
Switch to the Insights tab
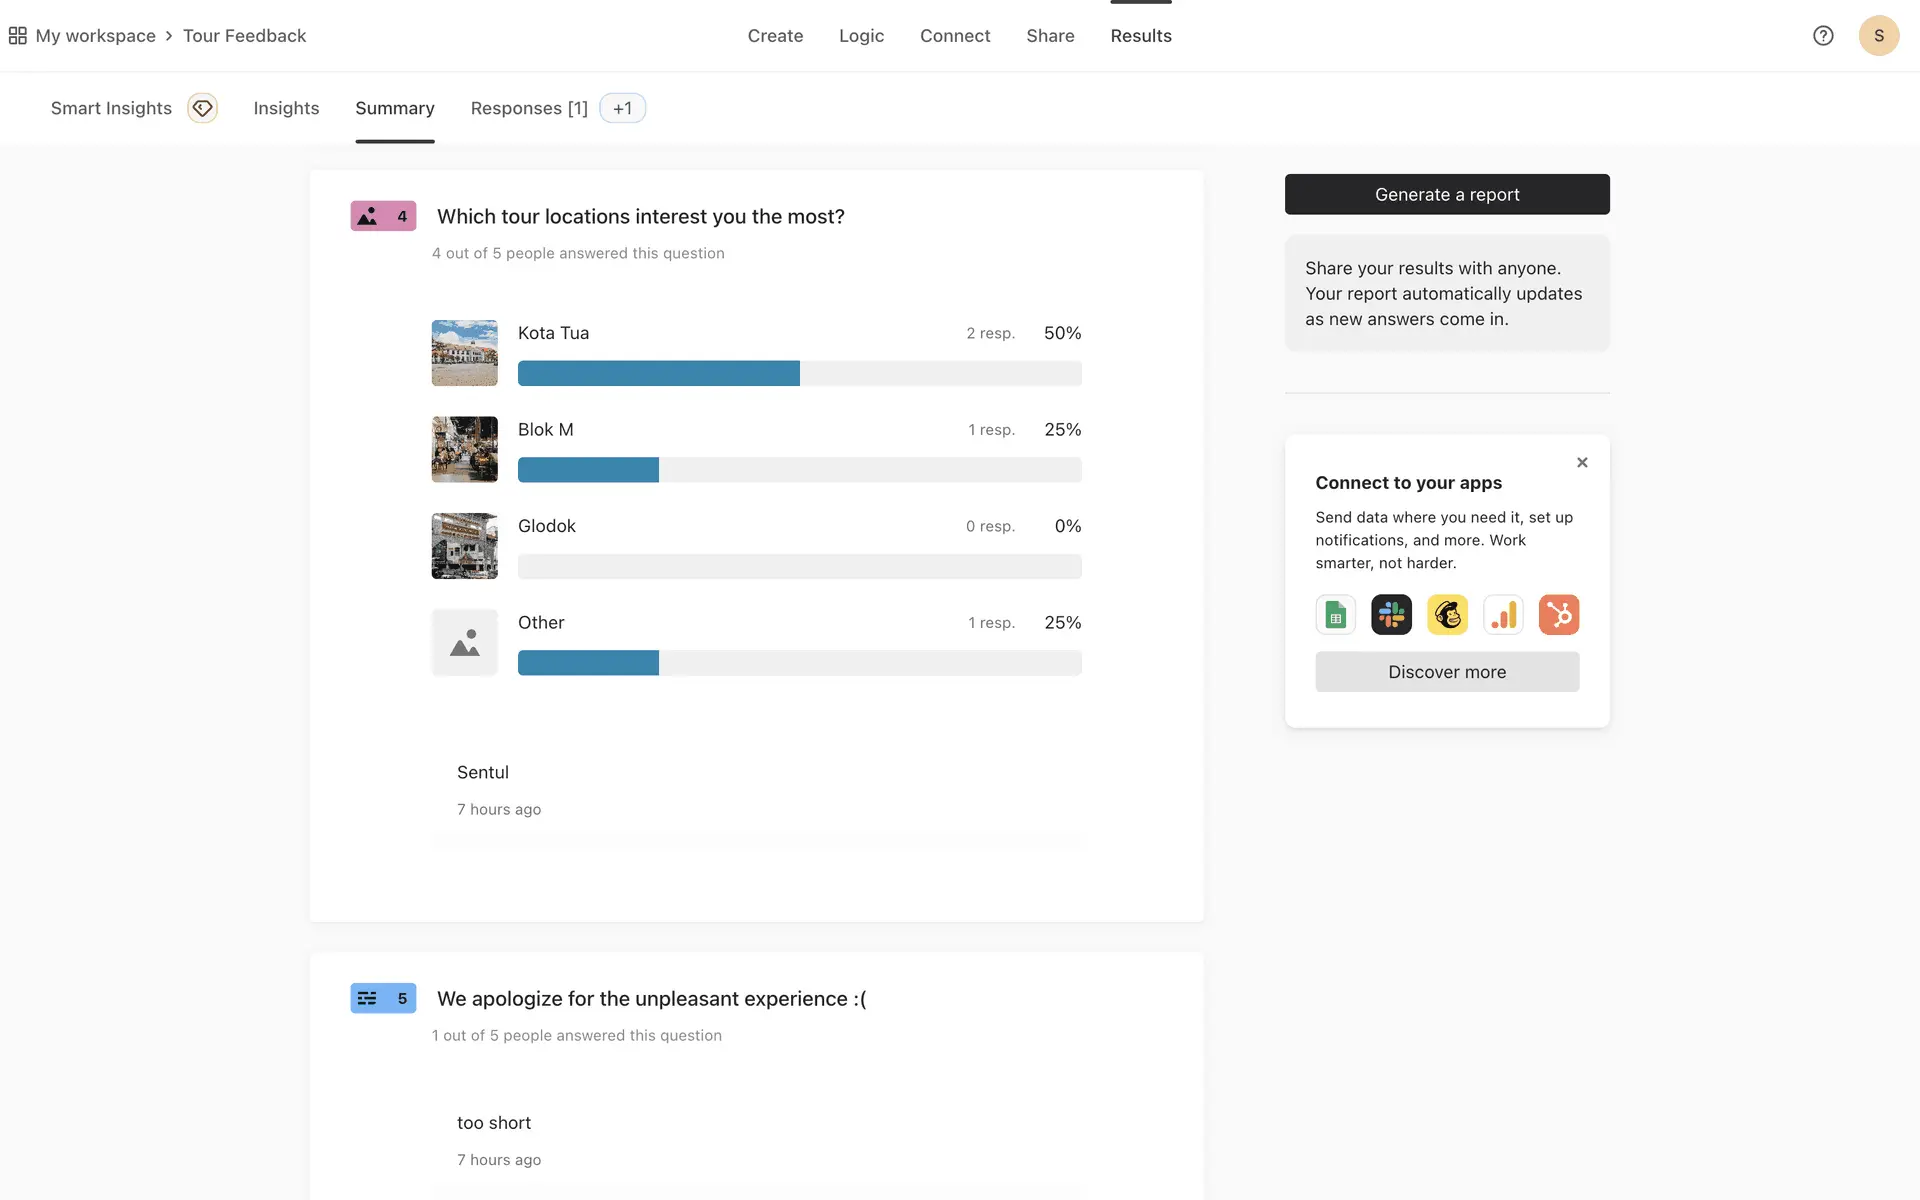click(286, 108)
